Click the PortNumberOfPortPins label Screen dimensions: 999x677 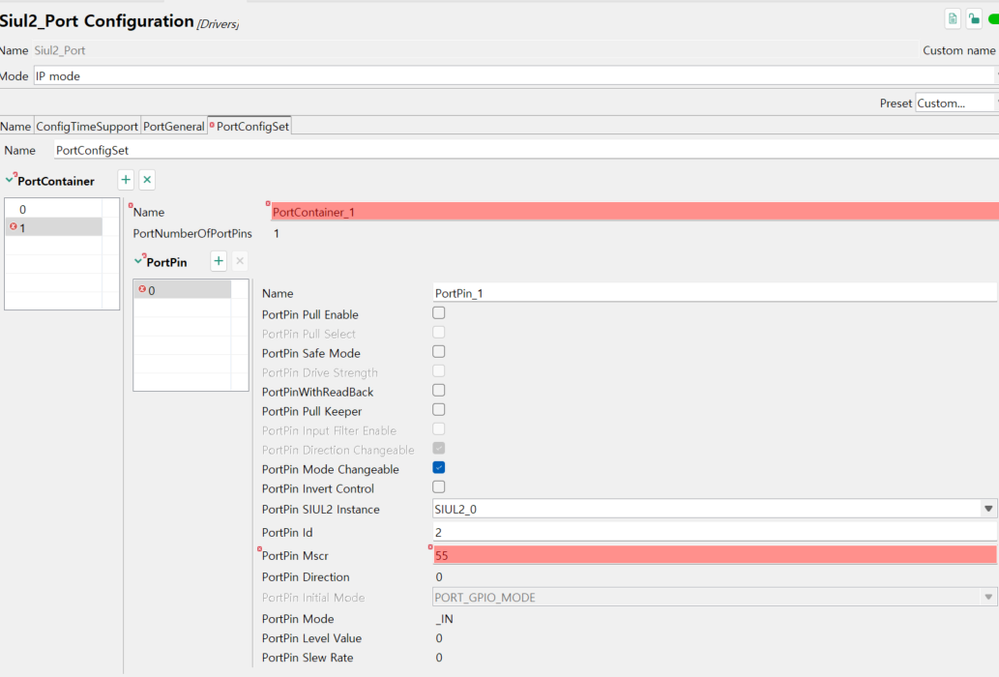pos(192,233)
